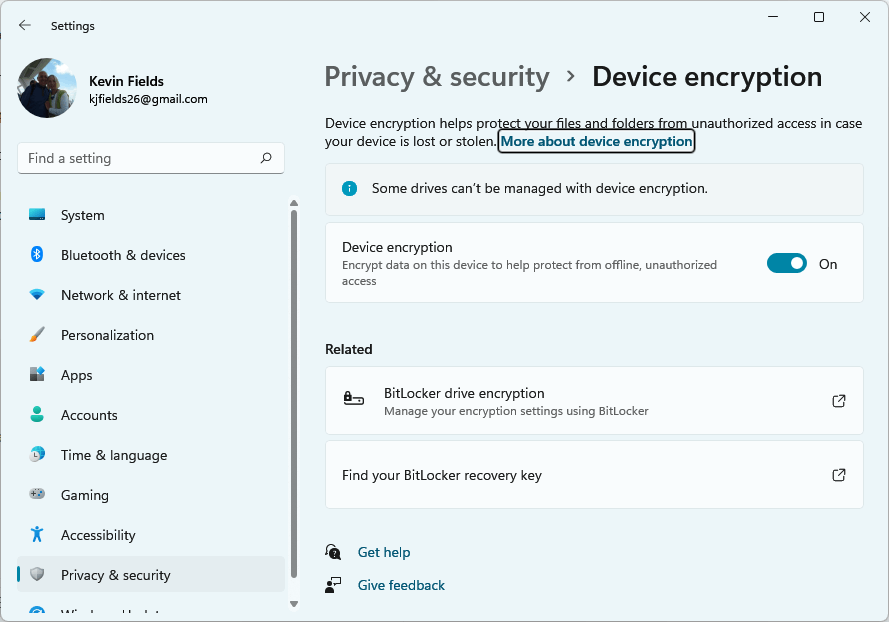The image size is (889, 622).
Task: Click the System monitor icon in sidebar
Action: (37, 215)
